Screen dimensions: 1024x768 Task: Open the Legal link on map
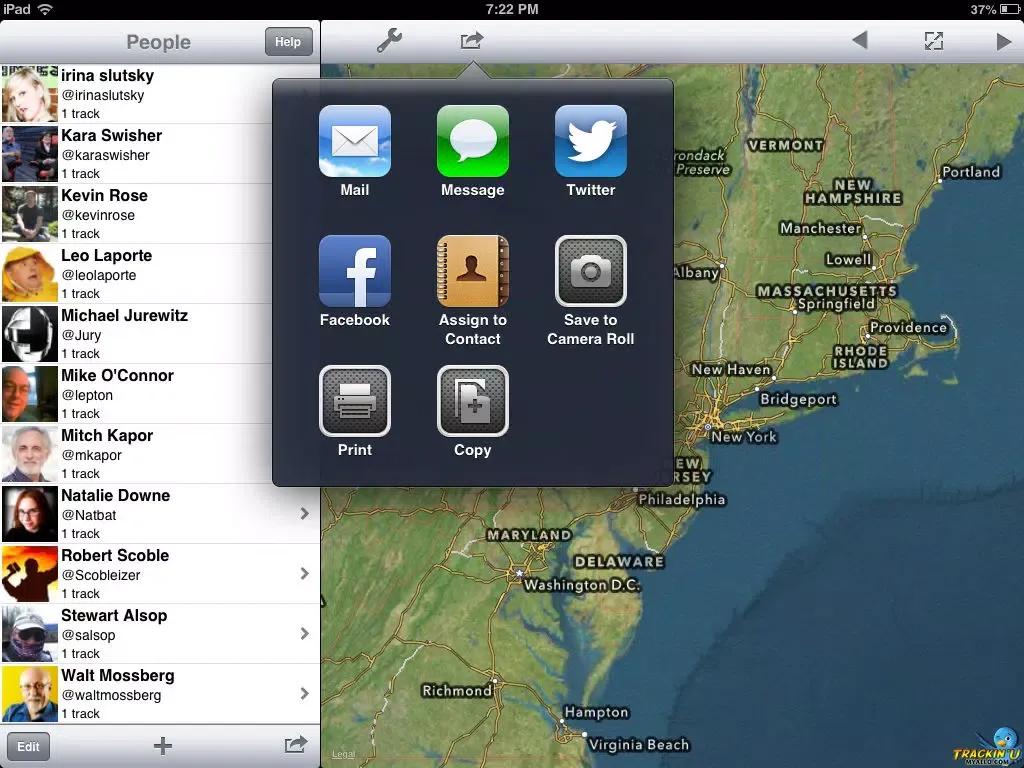click(344, 754)
